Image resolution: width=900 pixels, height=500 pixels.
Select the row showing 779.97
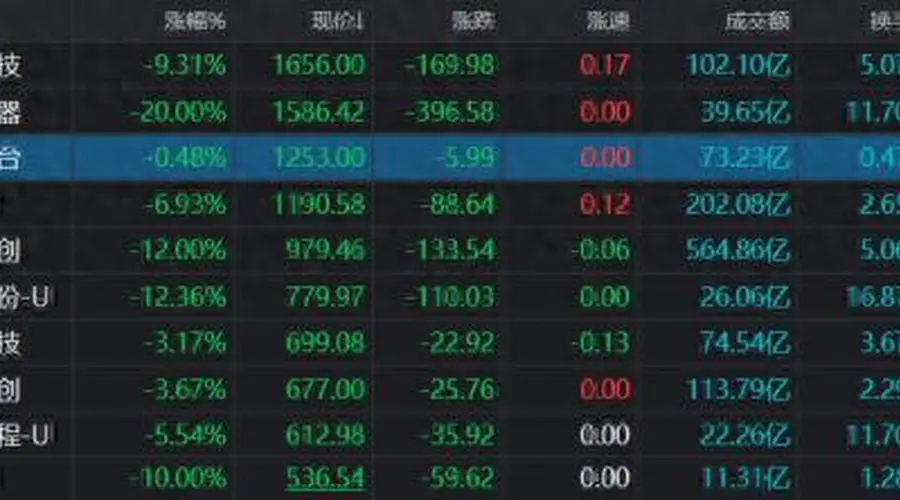click(450, 297)
